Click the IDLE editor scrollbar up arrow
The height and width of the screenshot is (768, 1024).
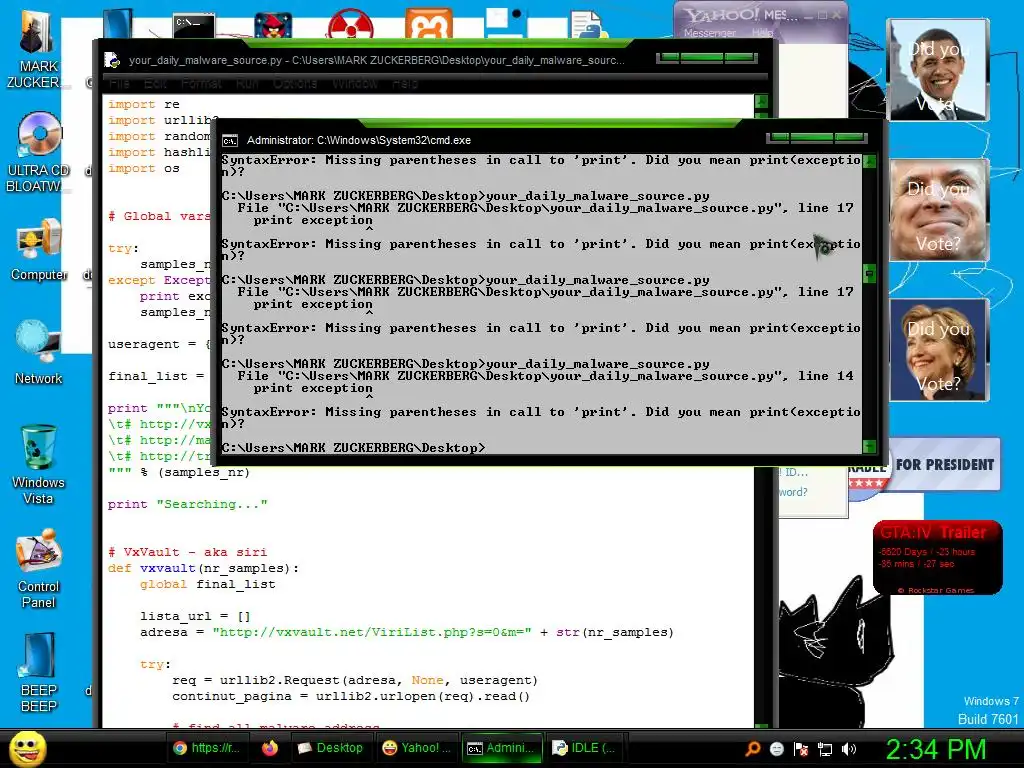pyautogui.click(x=761, y=102)
